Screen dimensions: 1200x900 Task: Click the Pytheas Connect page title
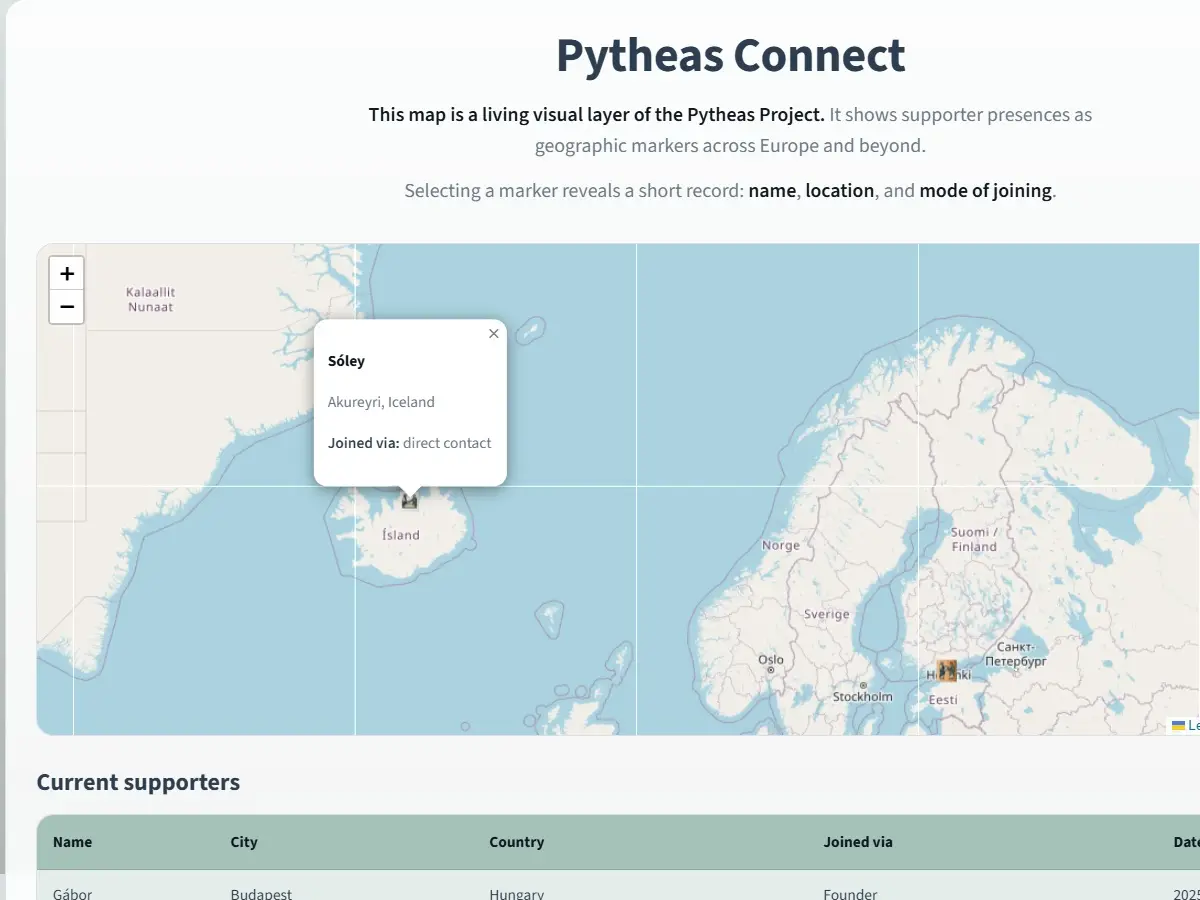pos(730,56)
